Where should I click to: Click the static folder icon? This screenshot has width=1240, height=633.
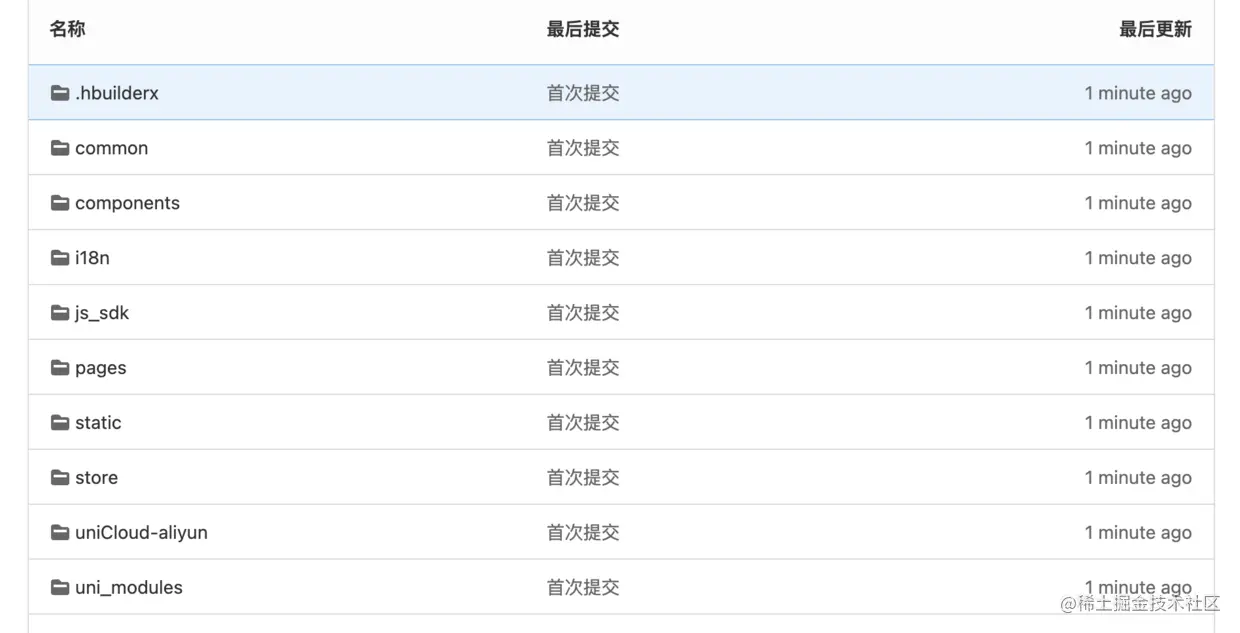point(60,423)
